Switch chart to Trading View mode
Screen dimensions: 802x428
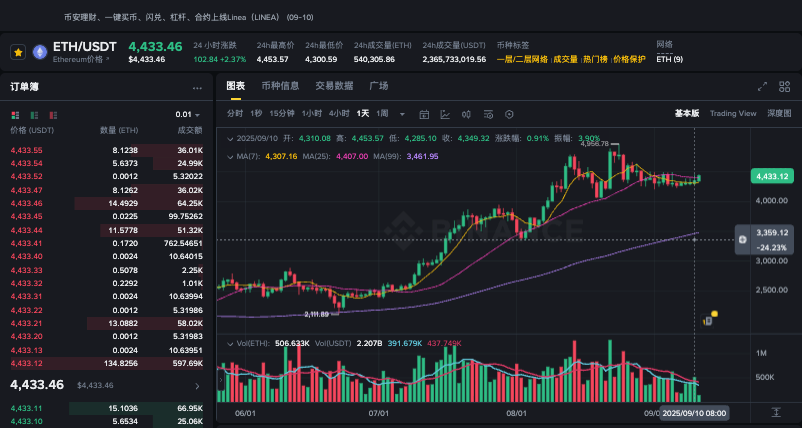pyautogui.click(x=733, y=114)
